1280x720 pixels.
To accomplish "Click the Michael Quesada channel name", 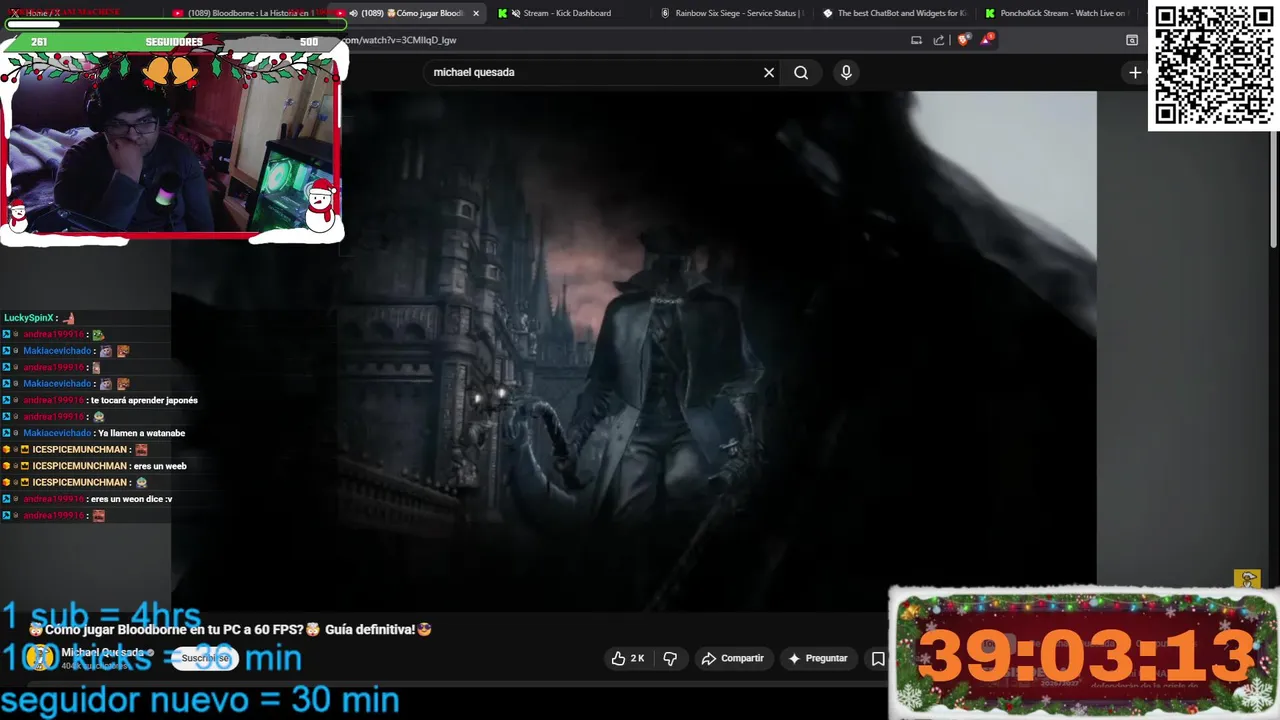I will click(103, 652).
